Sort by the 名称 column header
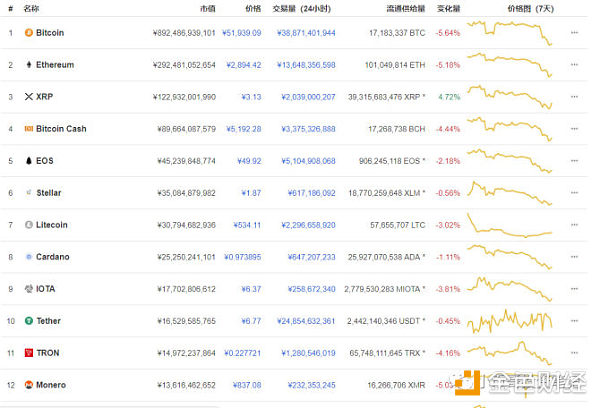 click(x=31, y=8)
